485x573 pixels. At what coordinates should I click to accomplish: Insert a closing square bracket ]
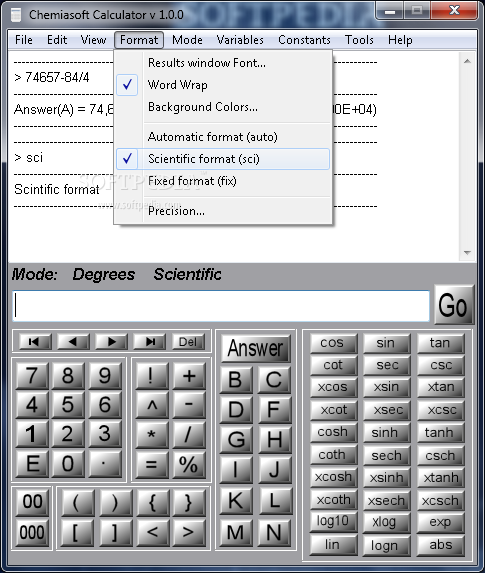click(x=115, y=533)
